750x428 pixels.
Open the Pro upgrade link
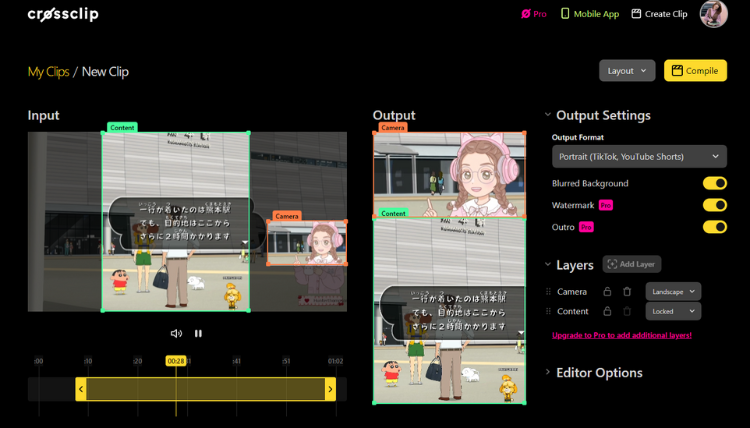(534, 14)
